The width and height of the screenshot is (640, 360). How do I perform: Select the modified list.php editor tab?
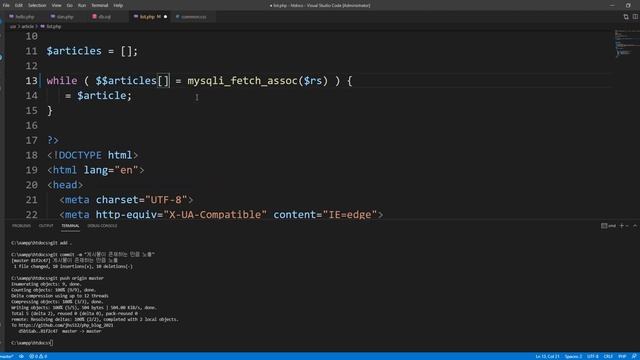[150, 17]
